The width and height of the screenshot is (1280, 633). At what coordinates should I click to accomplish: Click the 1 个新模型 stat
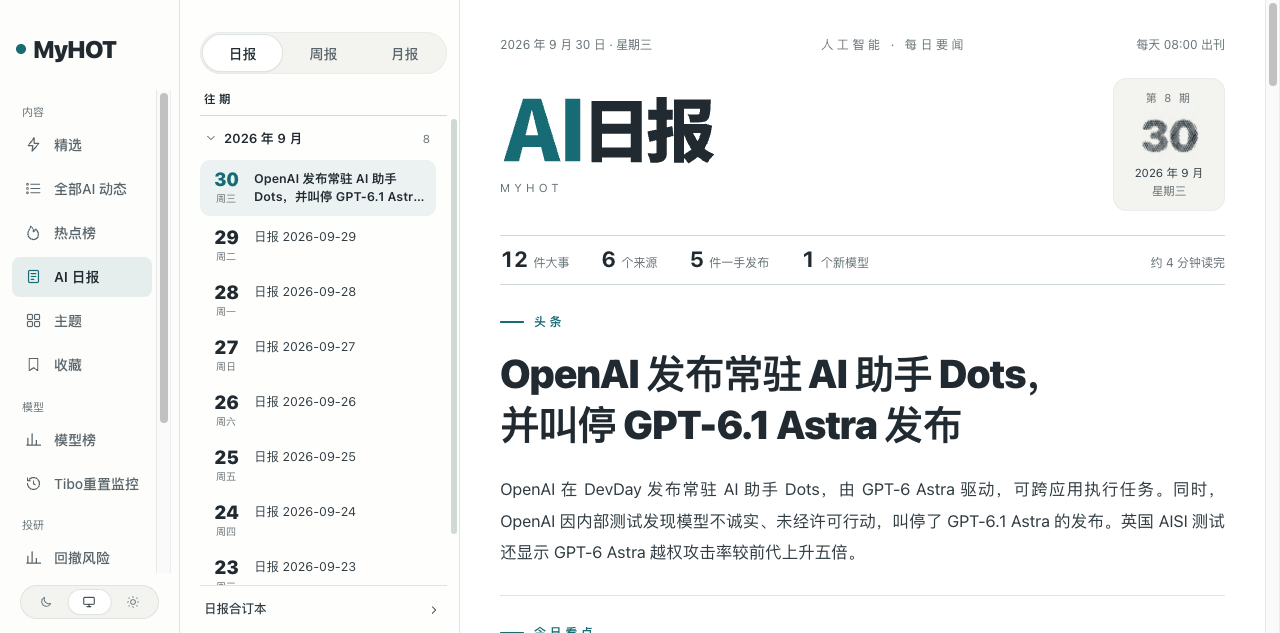point(835,260)
